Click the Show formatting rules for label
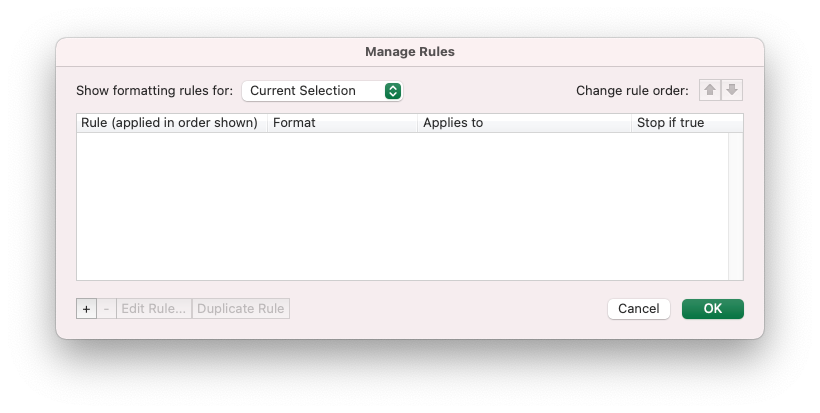This screenshot has width=820, height=413. [x=155, y=90]
